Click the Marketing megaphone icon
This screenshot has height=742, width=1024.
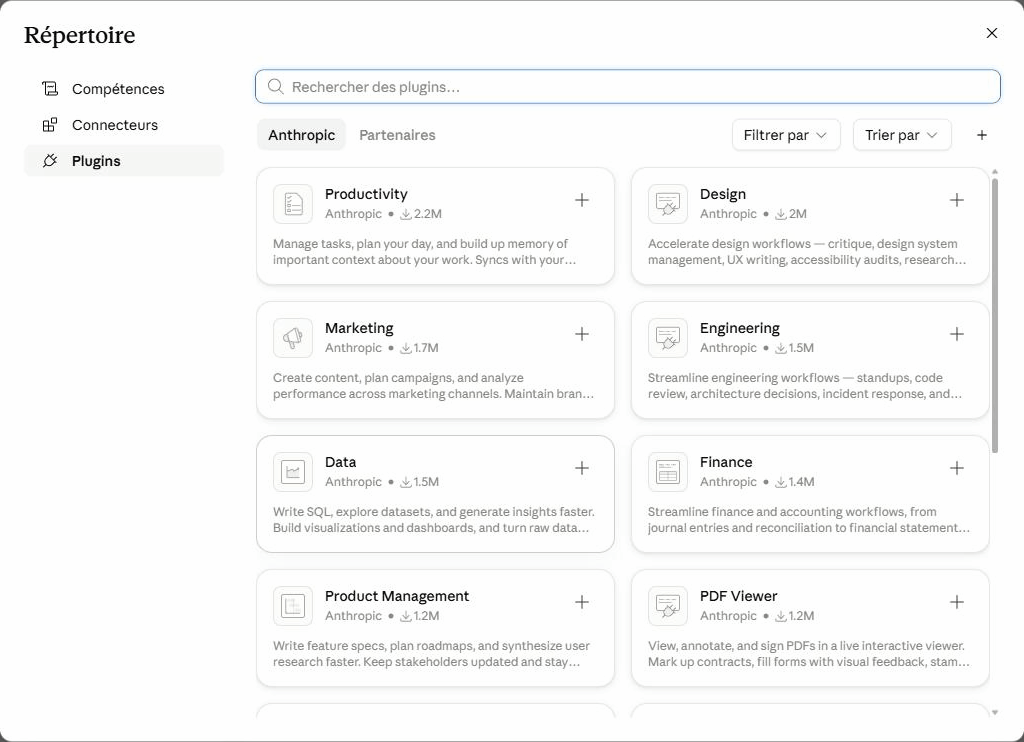click(x=293, y=338)
